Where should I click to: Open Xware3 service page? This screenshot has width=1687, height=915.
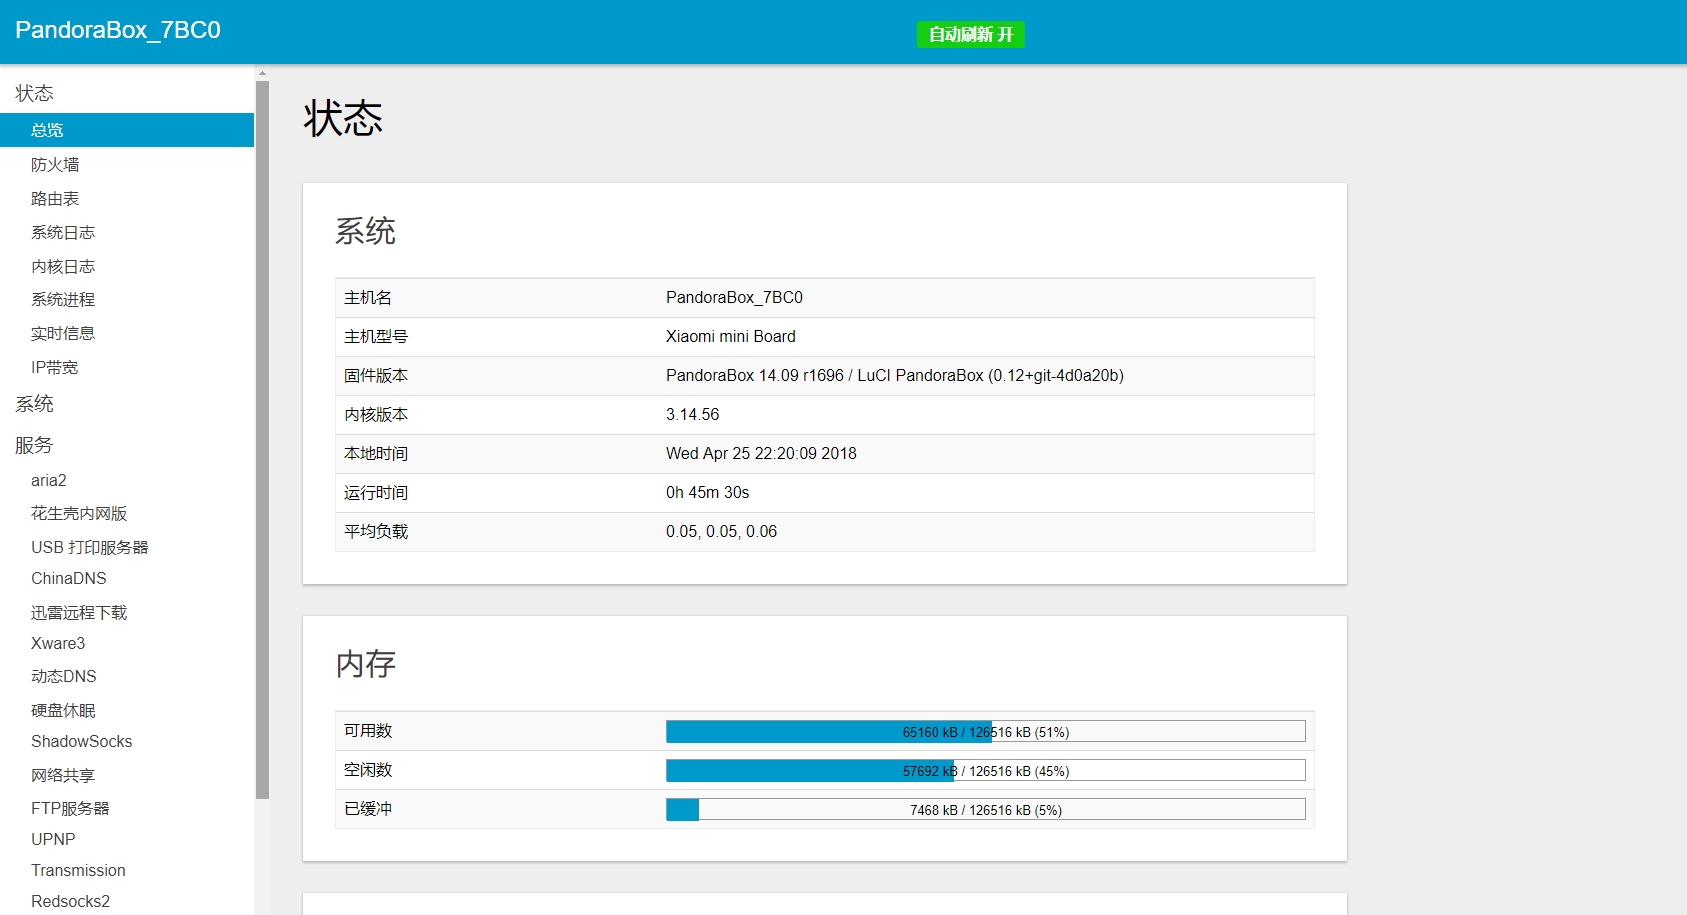[58, 643]
